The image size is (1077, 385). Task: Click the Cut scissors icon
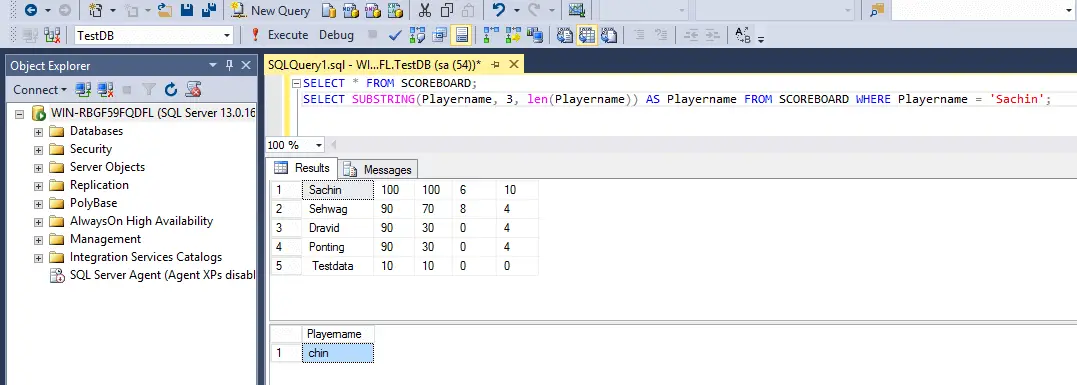(x=425, y=10)
